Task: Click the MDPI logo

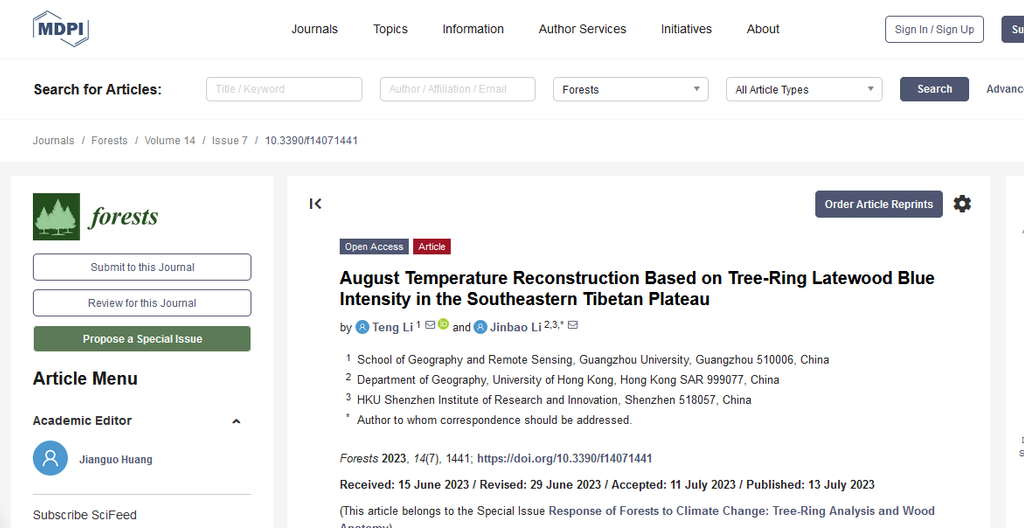Action: [61, 29]
